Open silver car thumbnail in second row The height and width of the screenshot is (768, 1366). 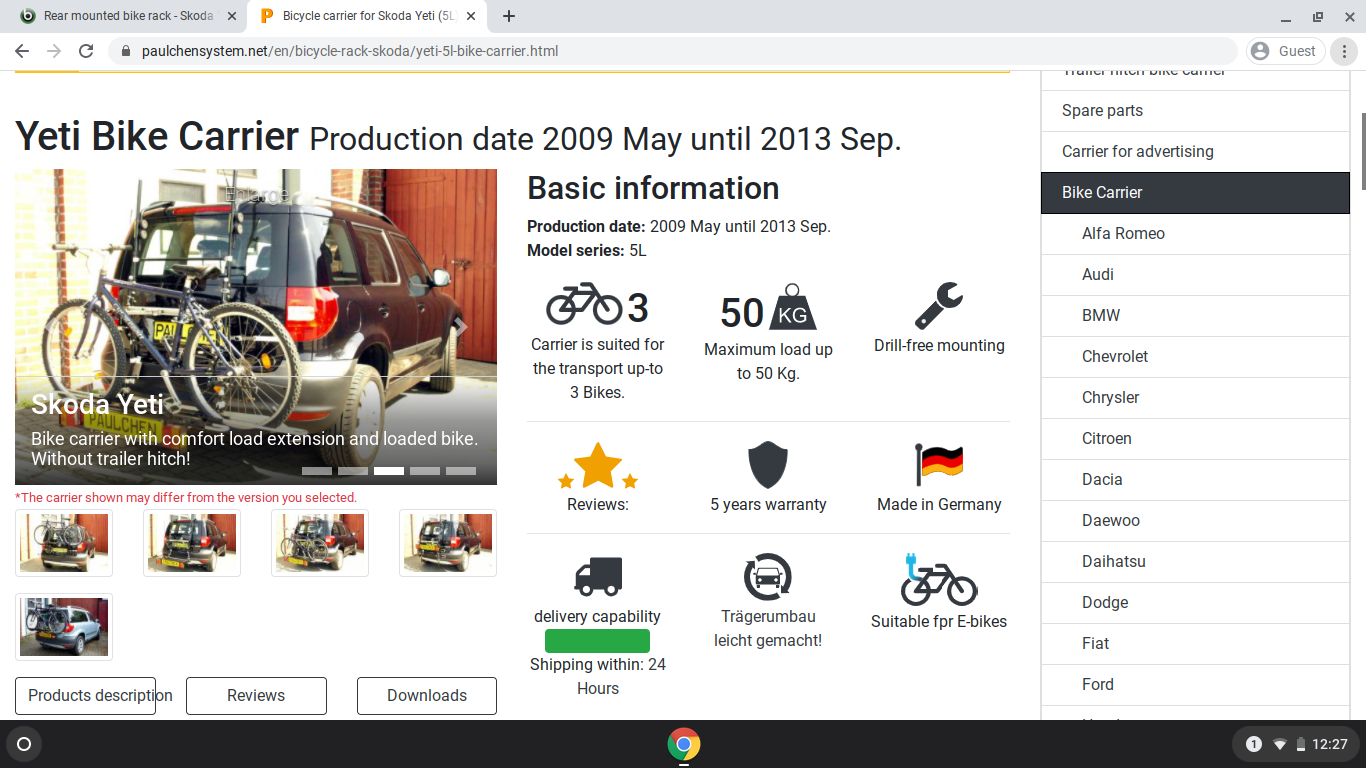pos(64,627)
